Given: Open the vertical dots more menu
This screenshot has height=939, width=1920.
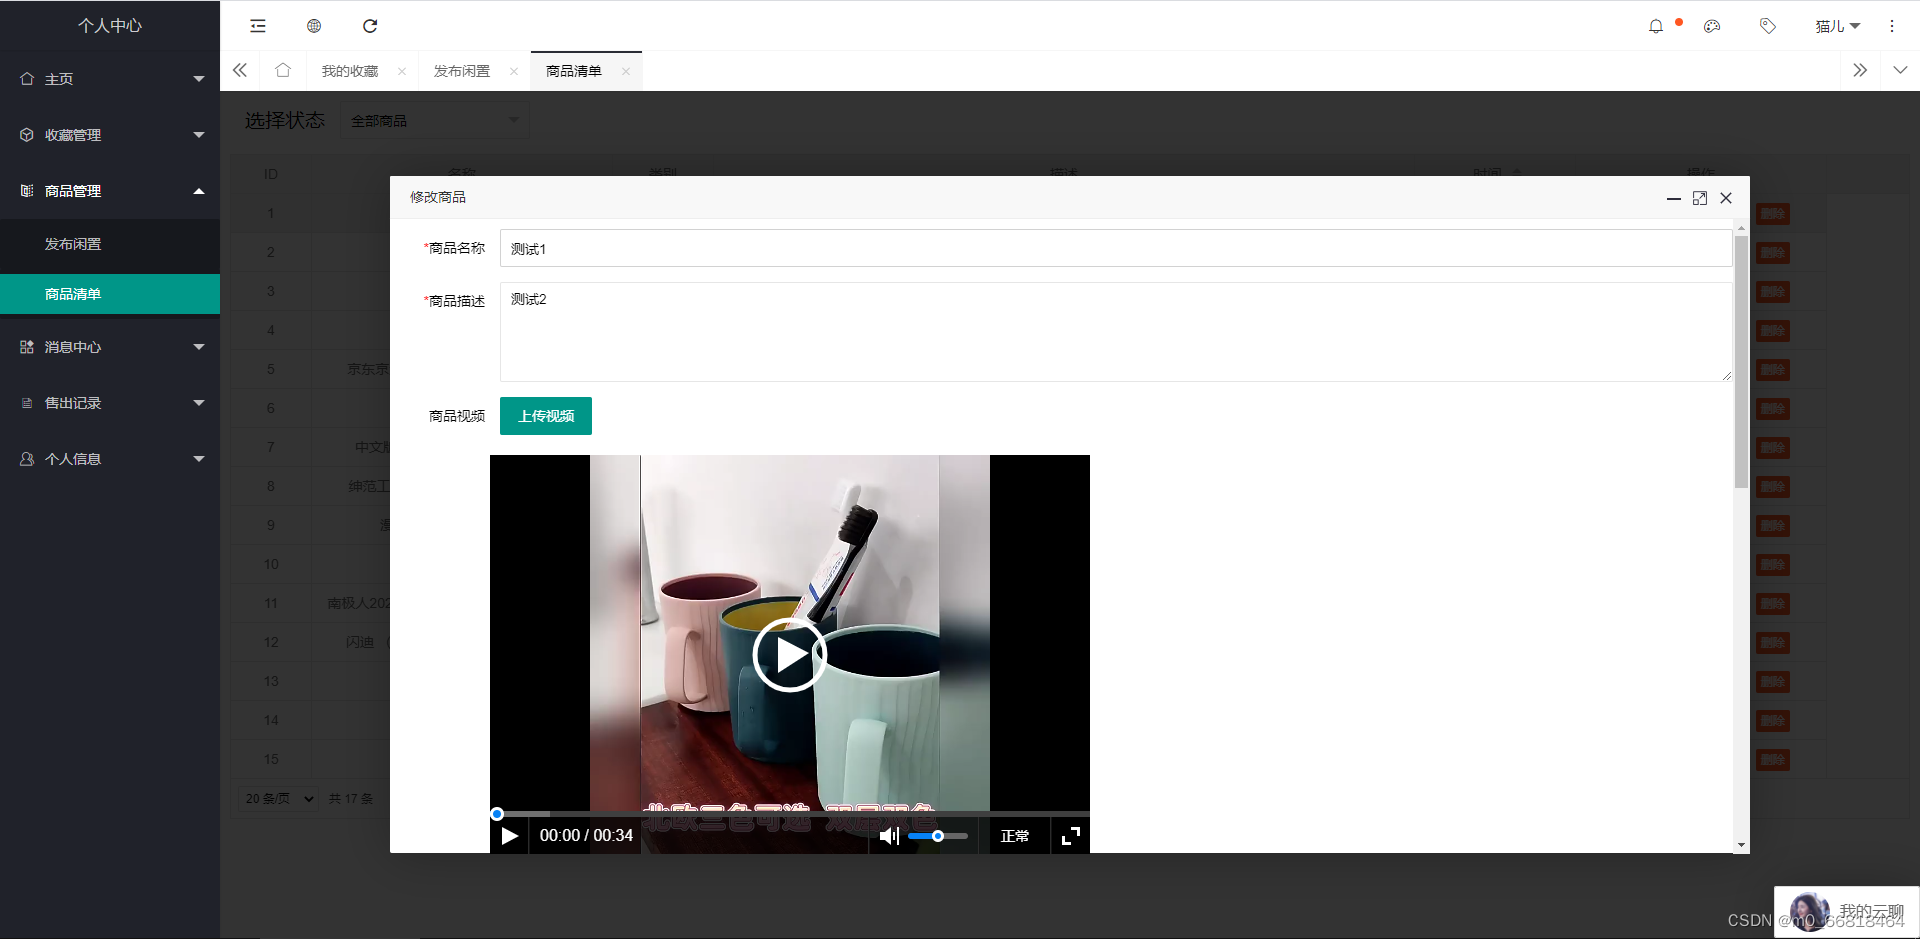Looking at the screenshot, I should tap(1892, 26).
